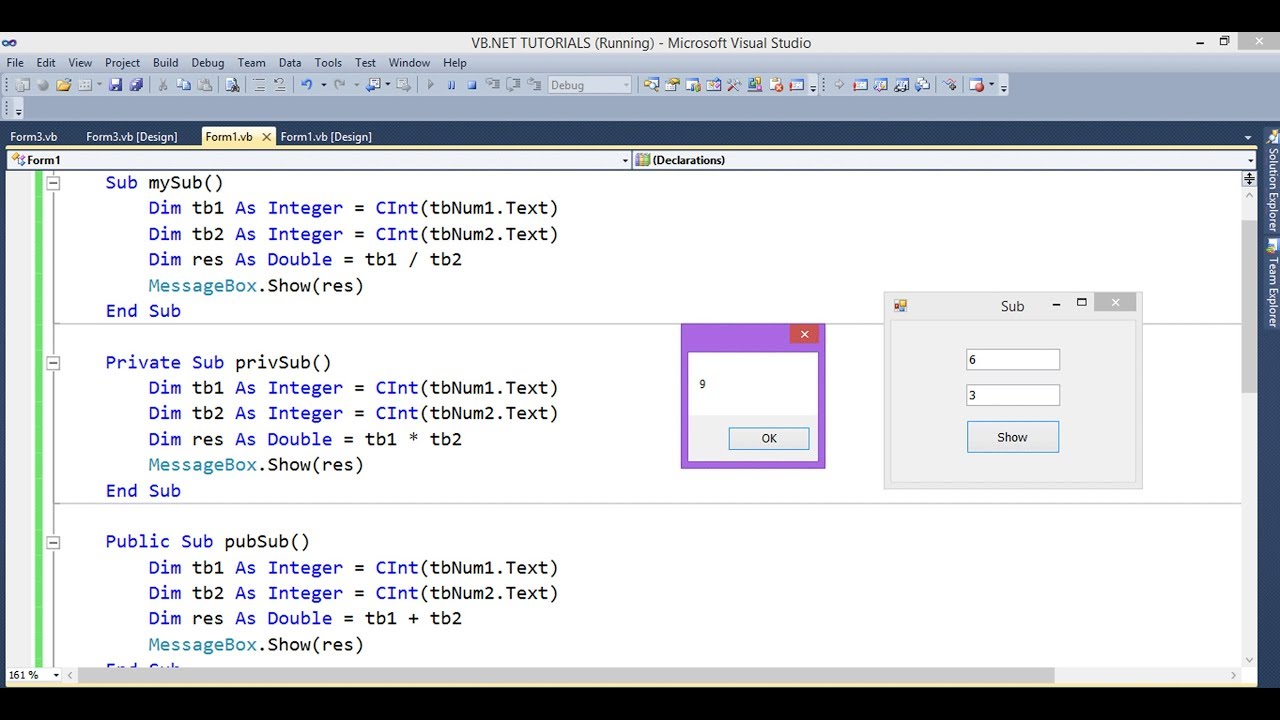Click the Undo arrow icon
The width and height of the screenshot is (1280, 720).
(x=307, y=85)
